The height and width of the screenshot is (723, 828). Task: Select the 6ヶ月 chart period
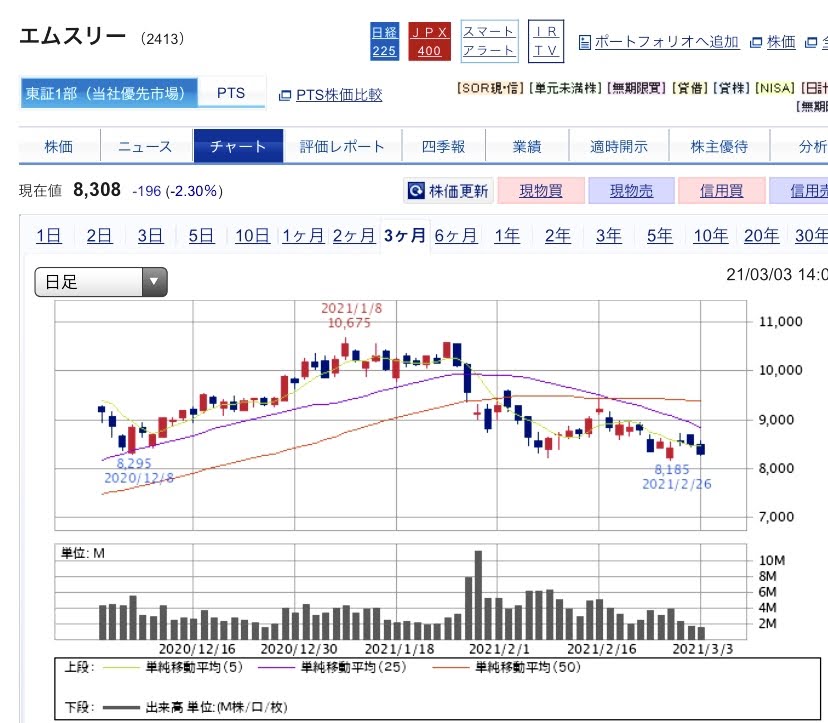tap(456, 236)
